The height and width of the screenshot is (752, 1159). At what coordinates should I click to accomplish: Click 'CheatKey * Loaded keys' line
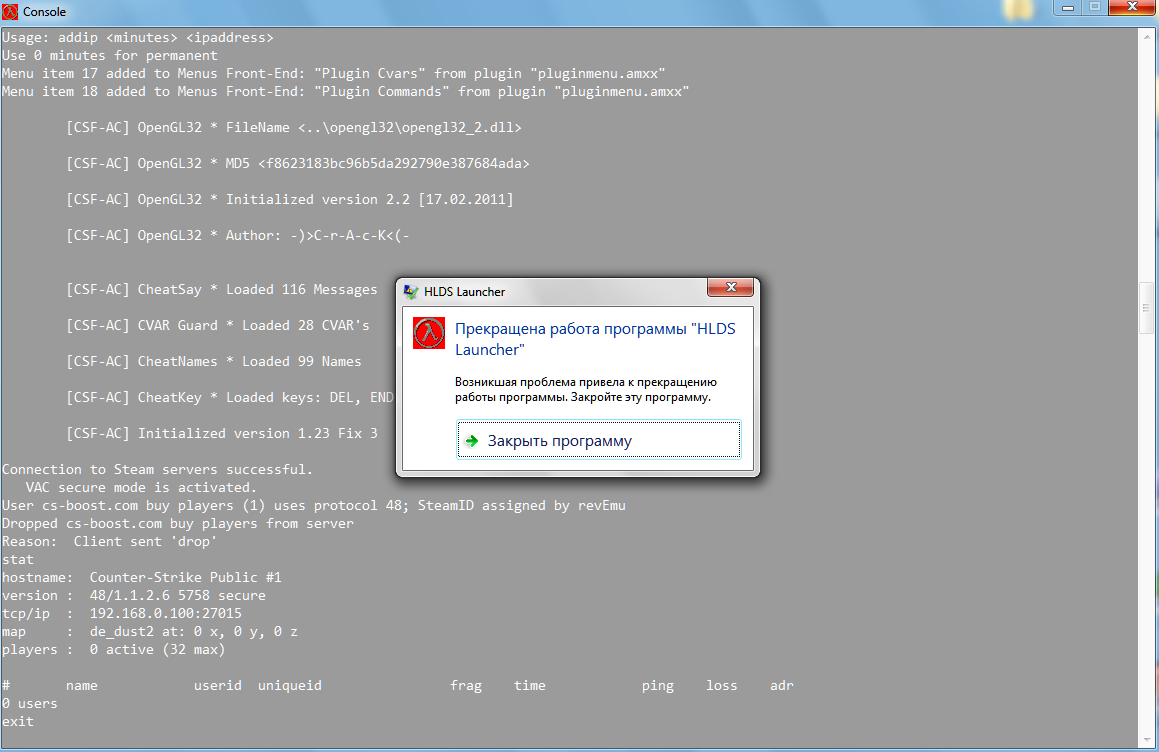tap(230, 398)
